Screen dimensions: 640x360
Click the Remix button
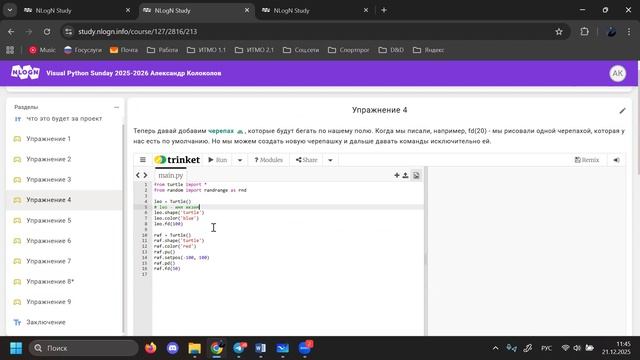point(587,160)
